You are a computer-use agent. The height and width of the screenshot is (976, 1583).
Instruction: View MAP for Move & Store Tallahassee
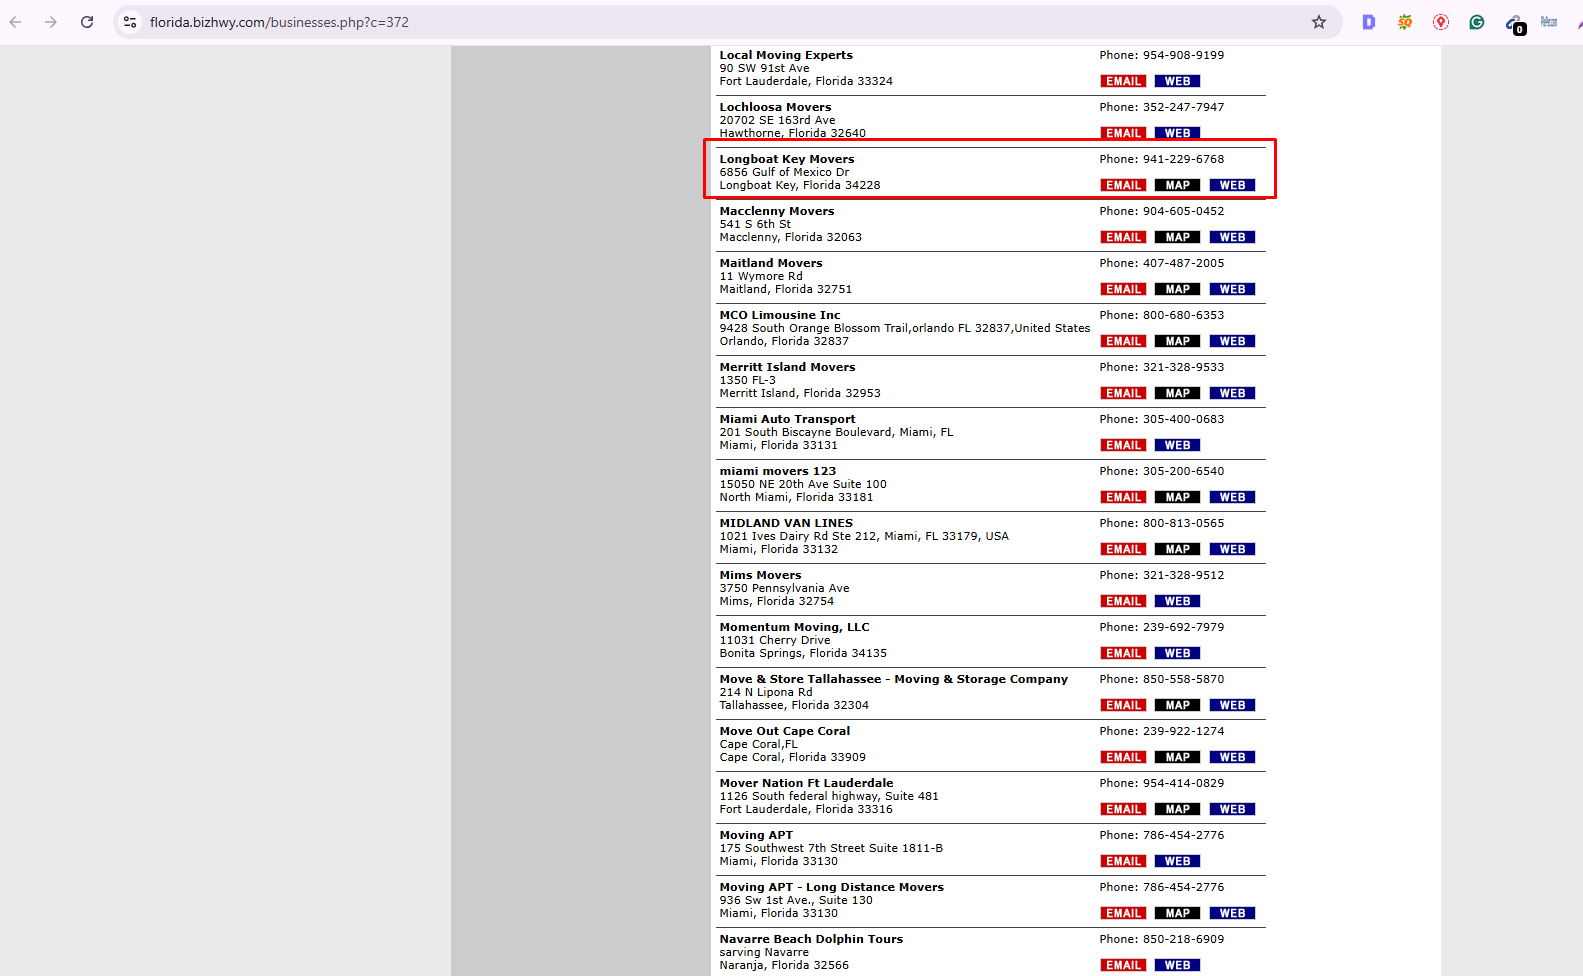point(1177,706)
